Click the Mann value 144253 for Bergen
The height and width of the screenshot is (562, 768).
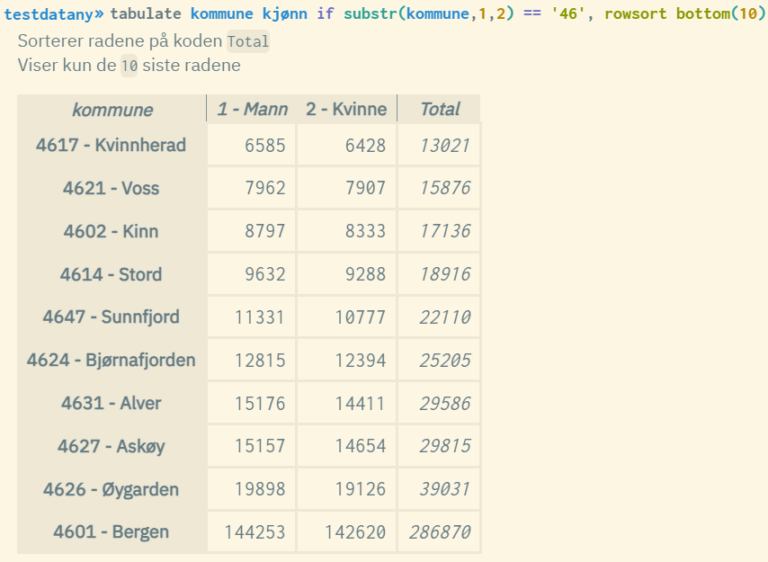252,532
